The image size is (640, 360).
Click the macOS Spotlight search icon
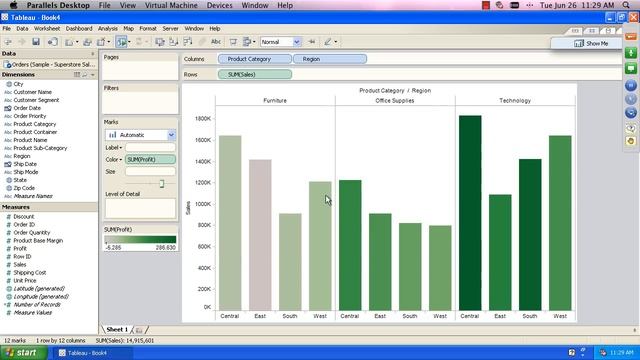[x=626, y=5]
